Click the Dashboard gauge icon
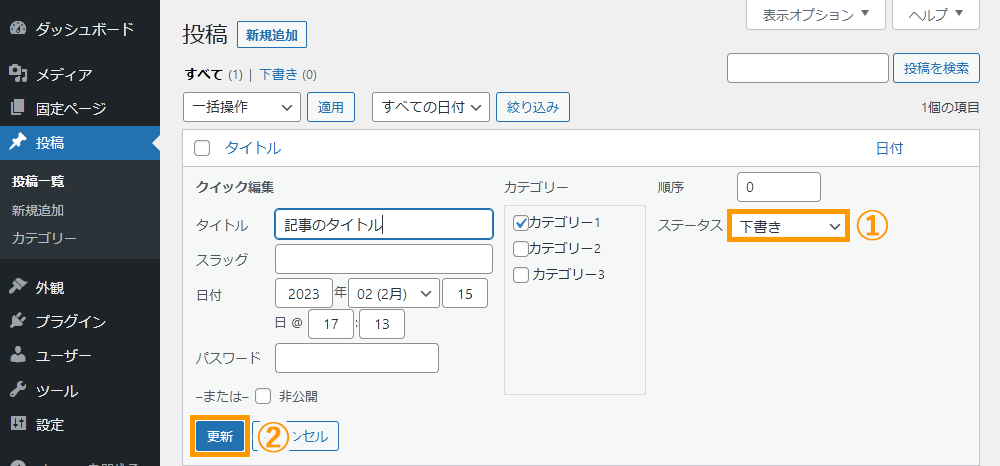Viewport: 1000px width, 466px height. coord(18,29)
